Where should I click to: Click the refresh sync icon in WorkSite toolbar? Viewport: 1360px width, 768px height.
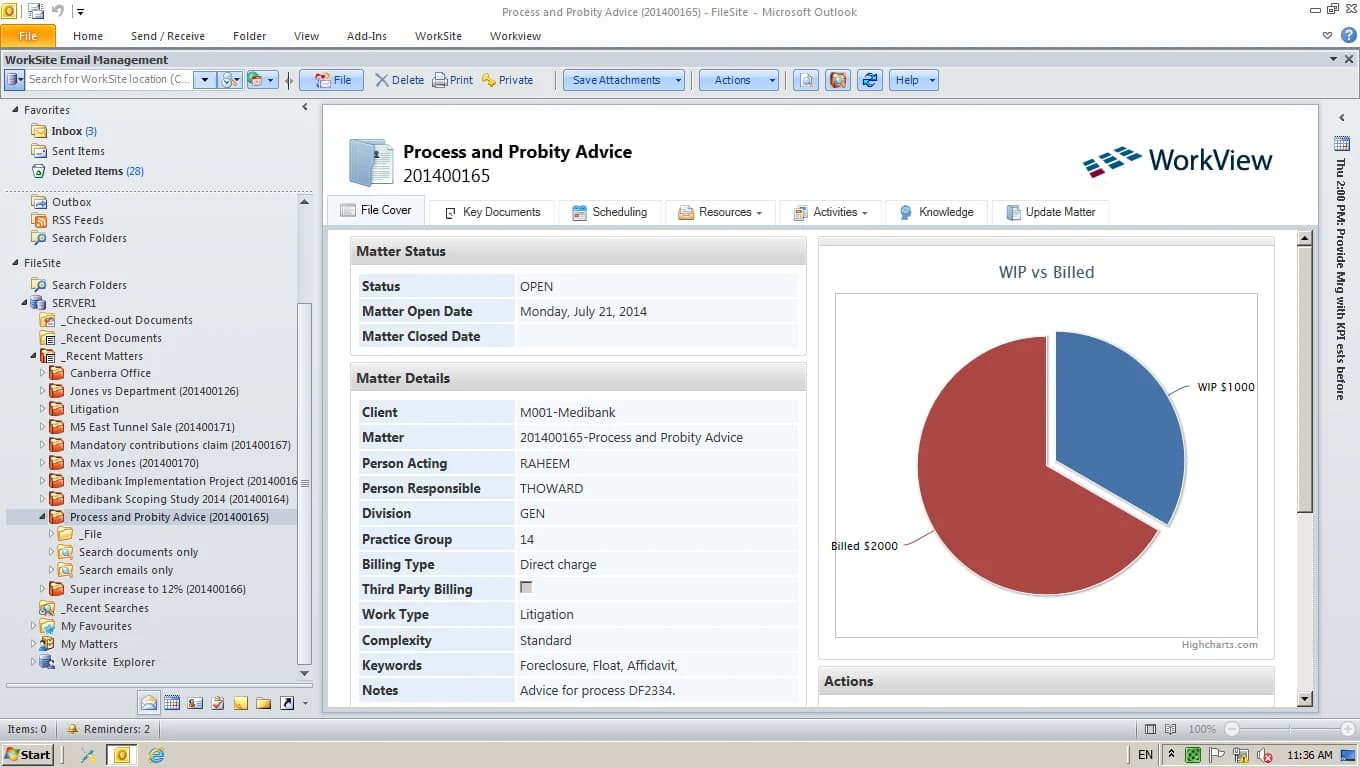[869, 80]
